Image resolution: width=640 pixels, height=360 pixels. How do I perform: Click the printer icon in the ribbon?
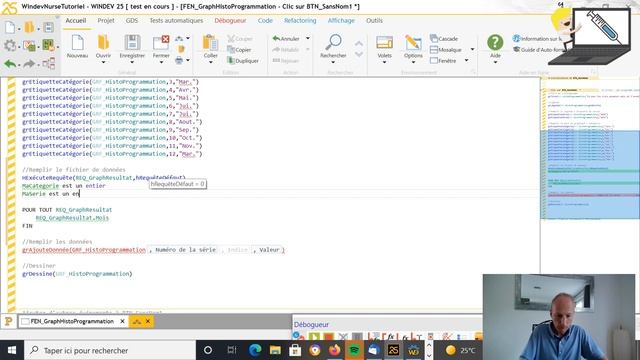[179, 60]
